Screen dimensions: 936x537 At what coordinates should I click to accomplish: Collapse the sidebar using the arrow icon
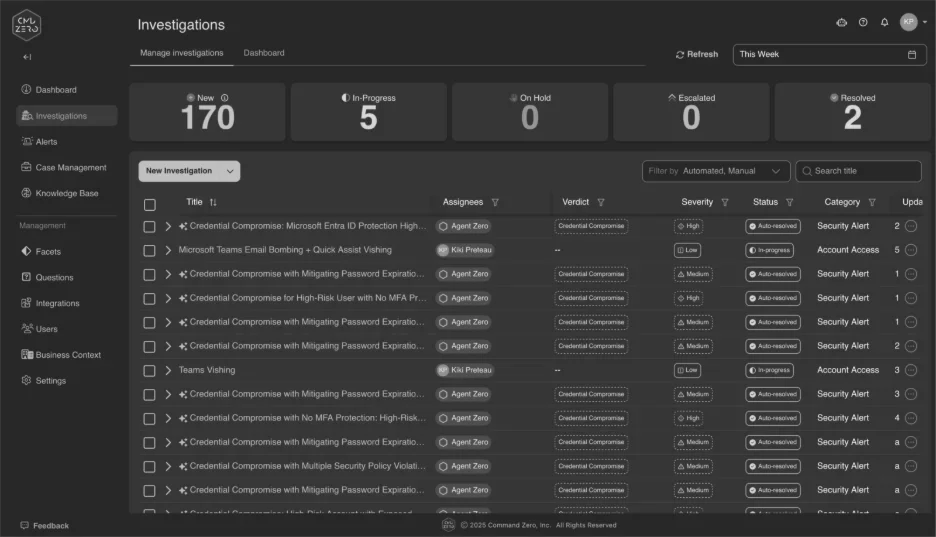pyautogui.click(x=27, y=57)
